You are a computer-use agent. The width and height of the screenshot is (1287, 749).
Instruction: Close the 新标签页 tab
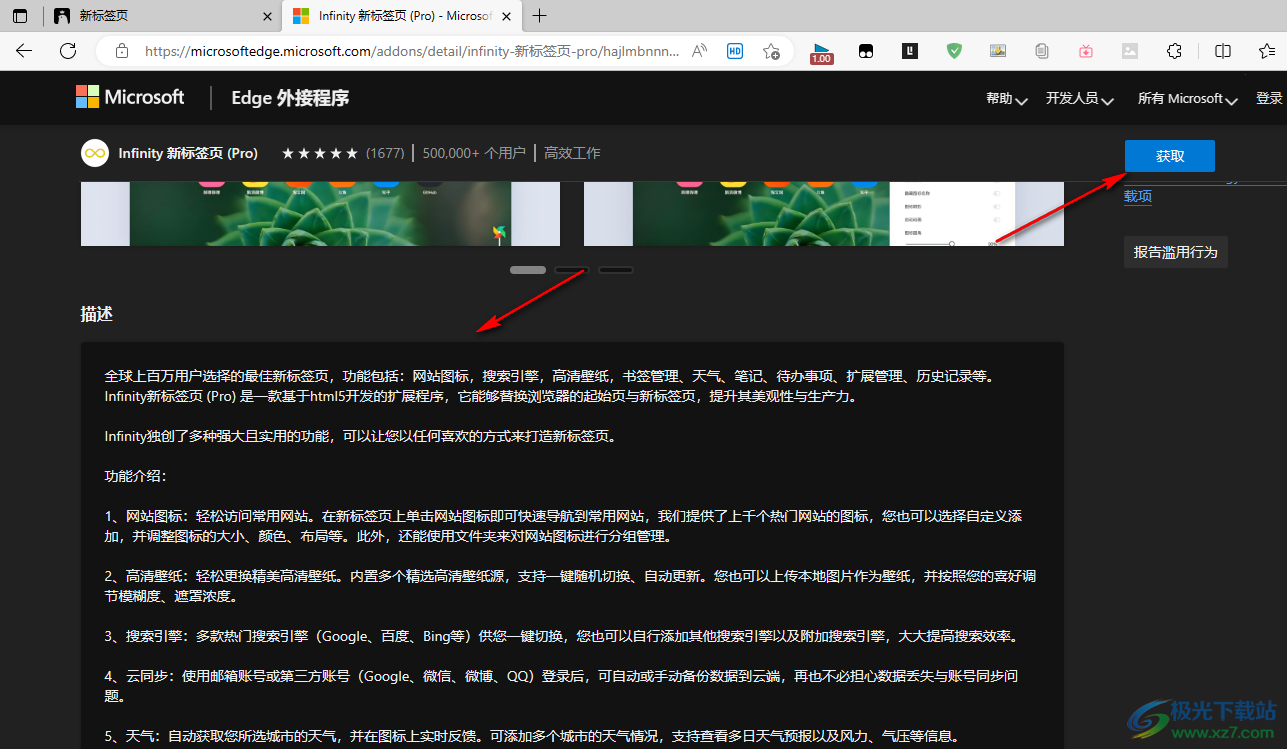coord(267,16)
